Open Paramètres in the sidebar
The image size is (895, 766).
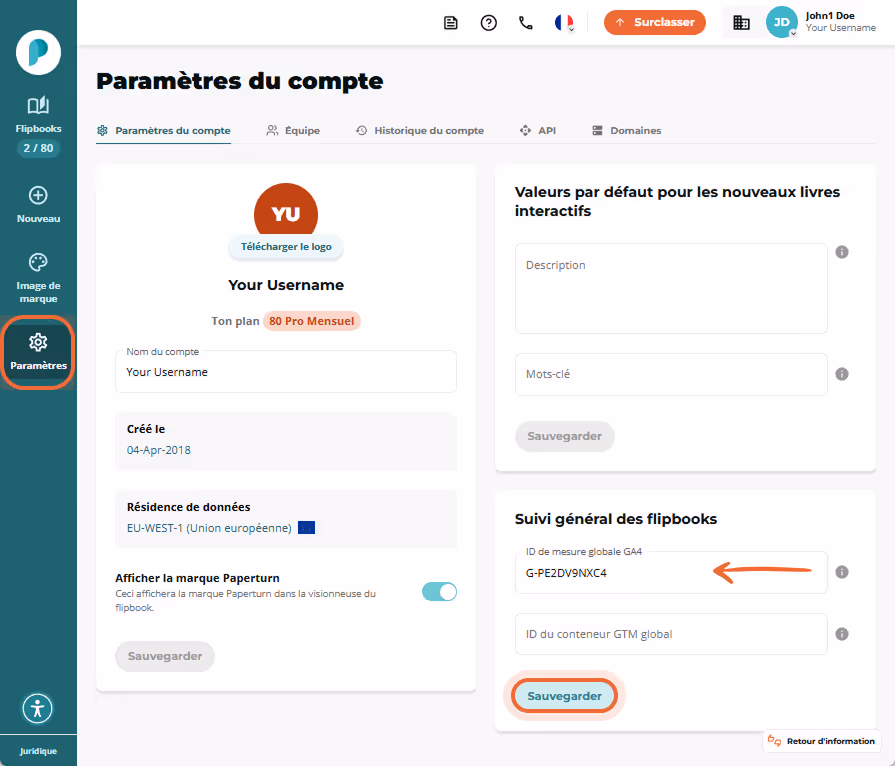(x=38, y=352)
